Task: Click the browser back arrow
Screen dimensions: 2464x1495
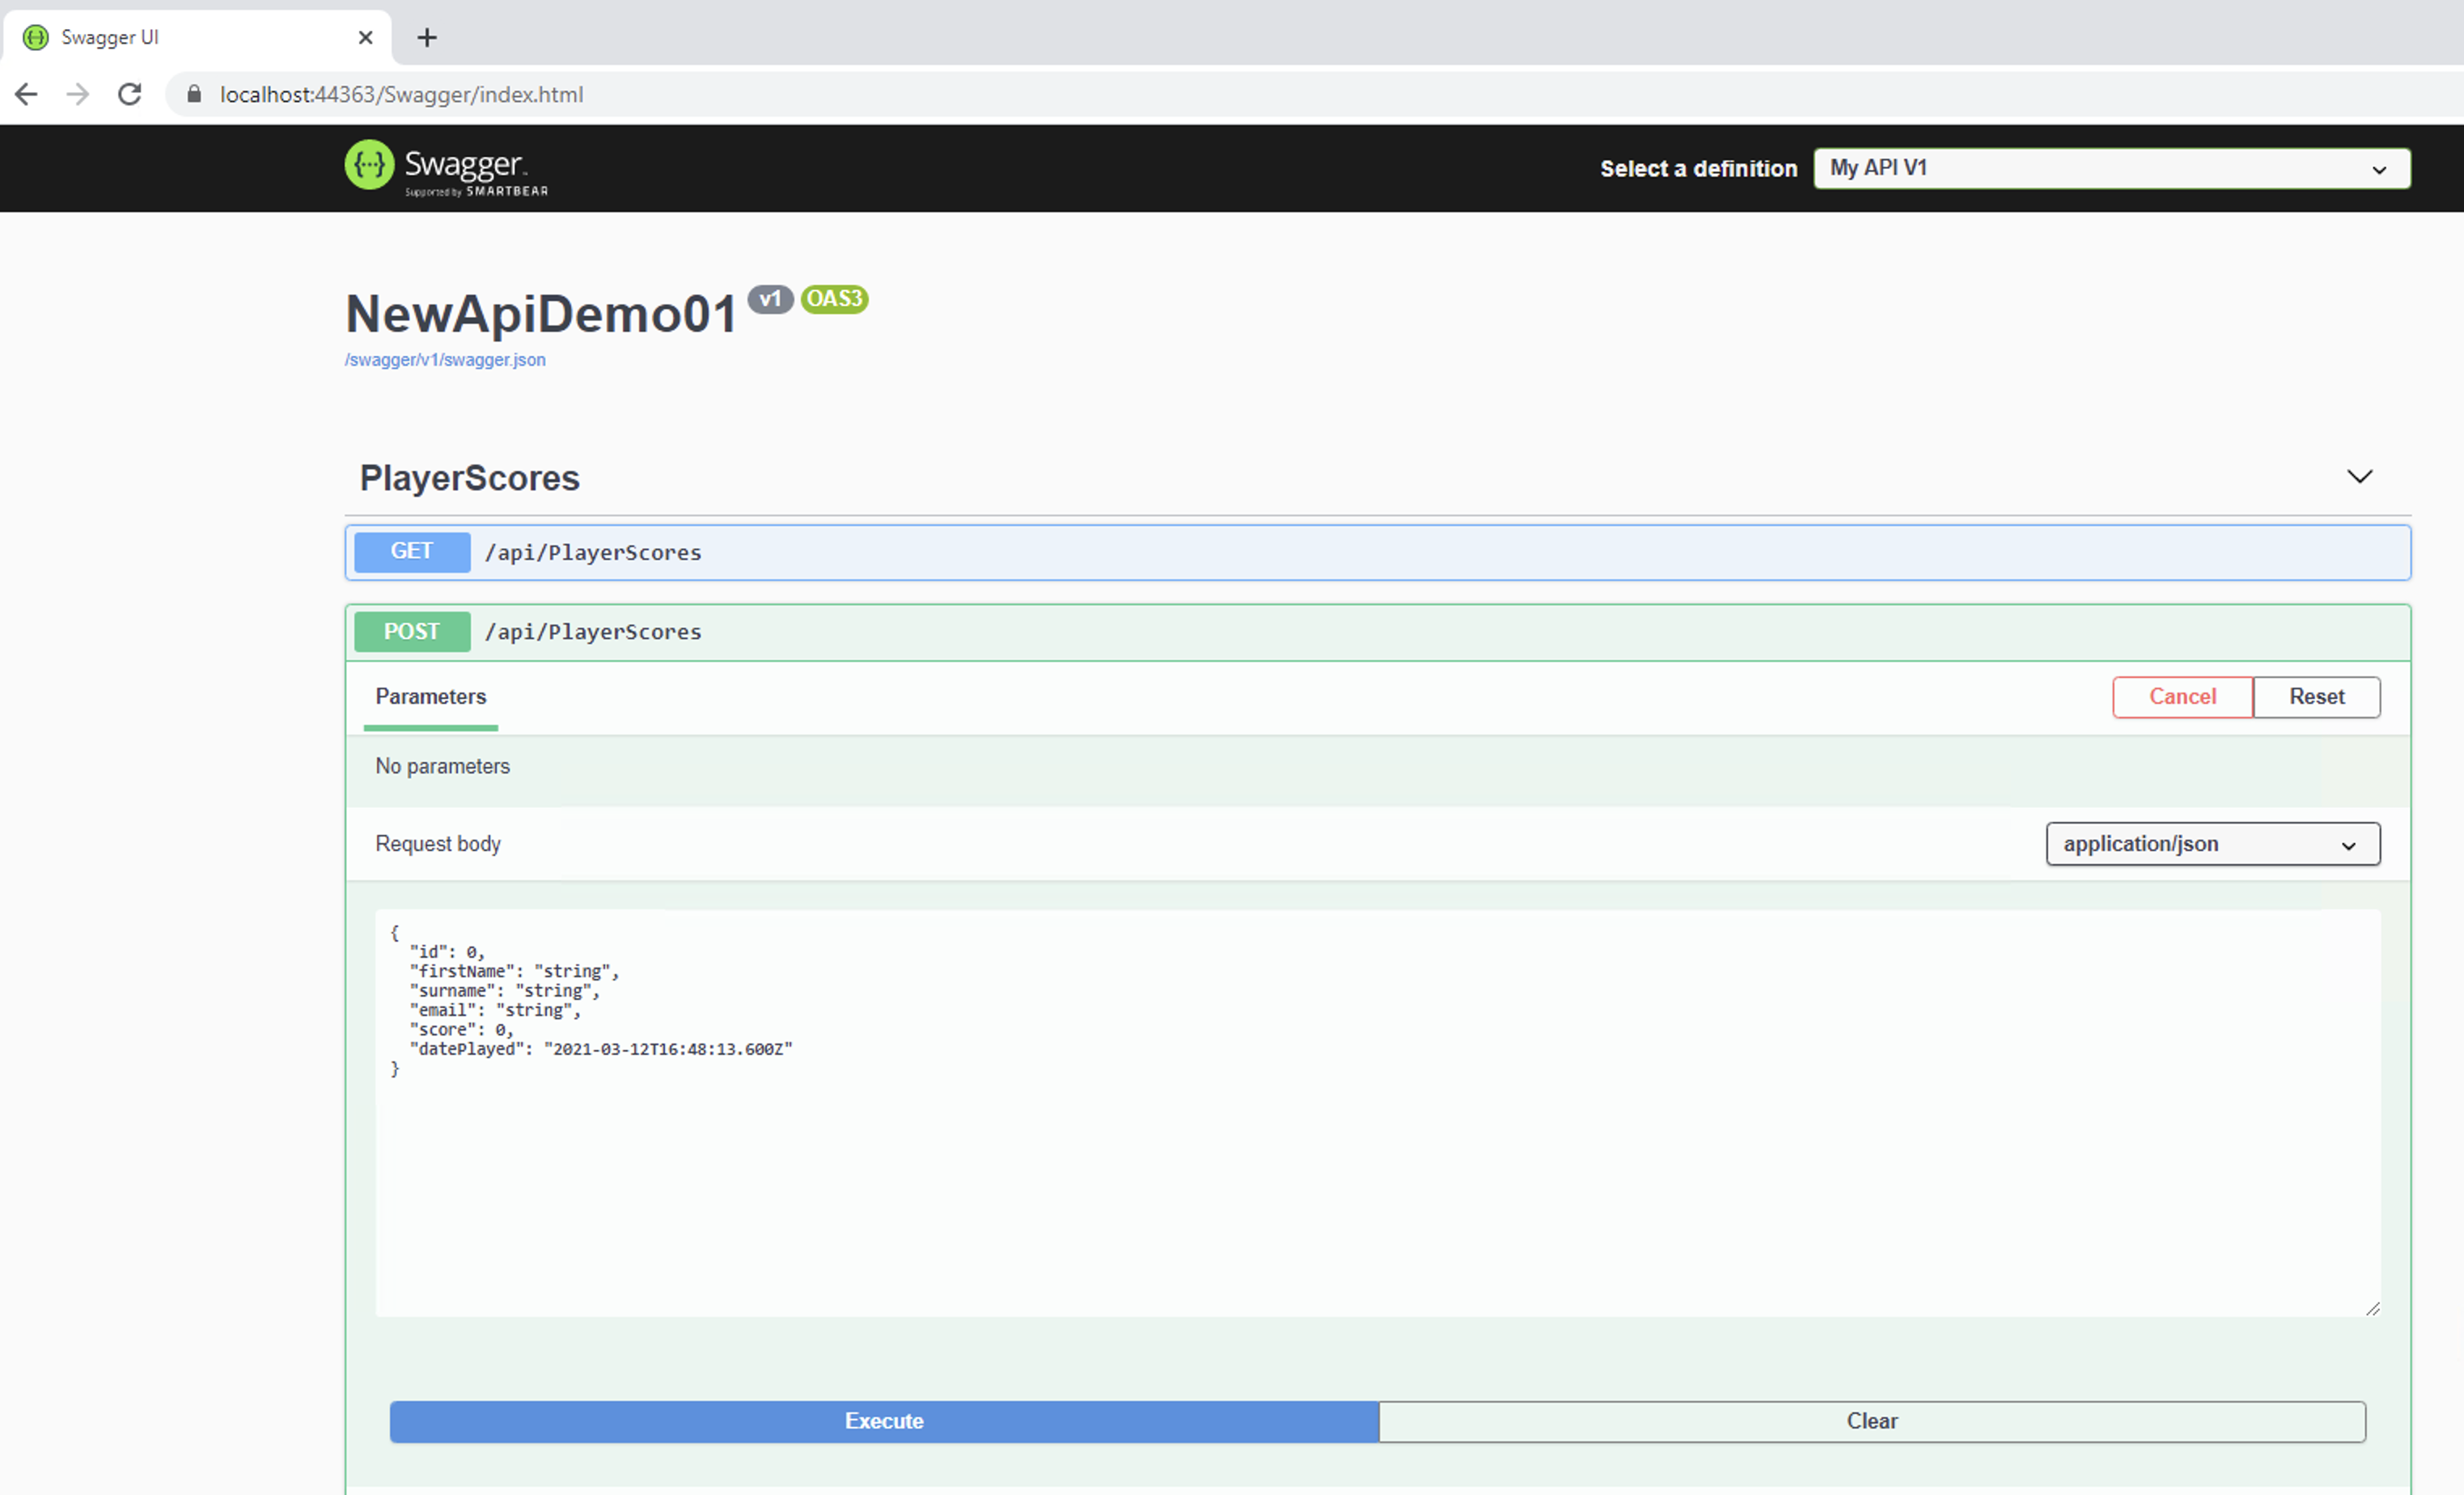Action: click(26, 94)
